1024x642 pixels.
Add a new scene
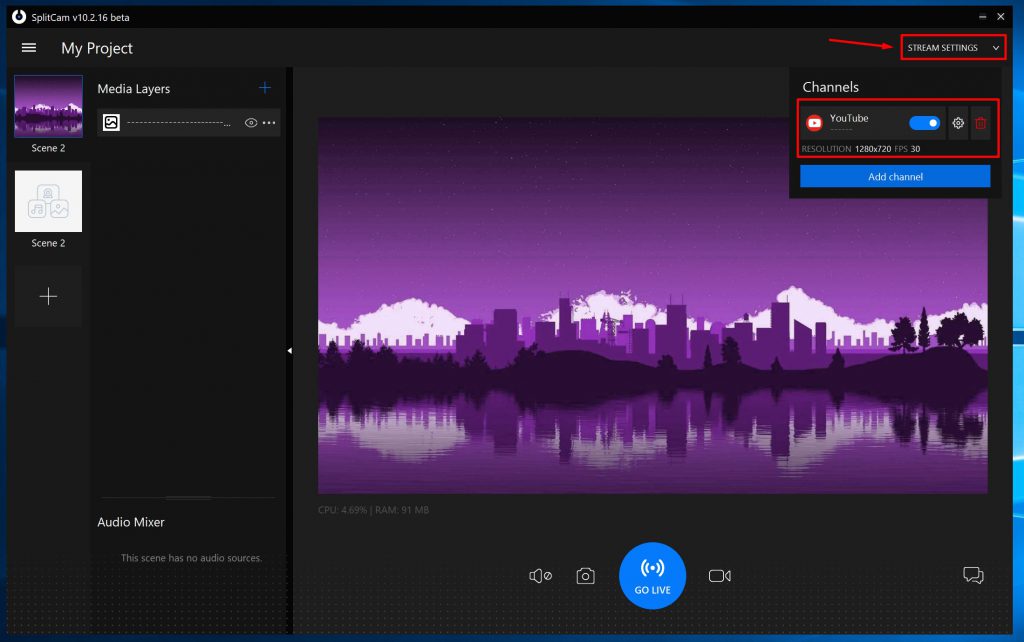pos(48,297)
